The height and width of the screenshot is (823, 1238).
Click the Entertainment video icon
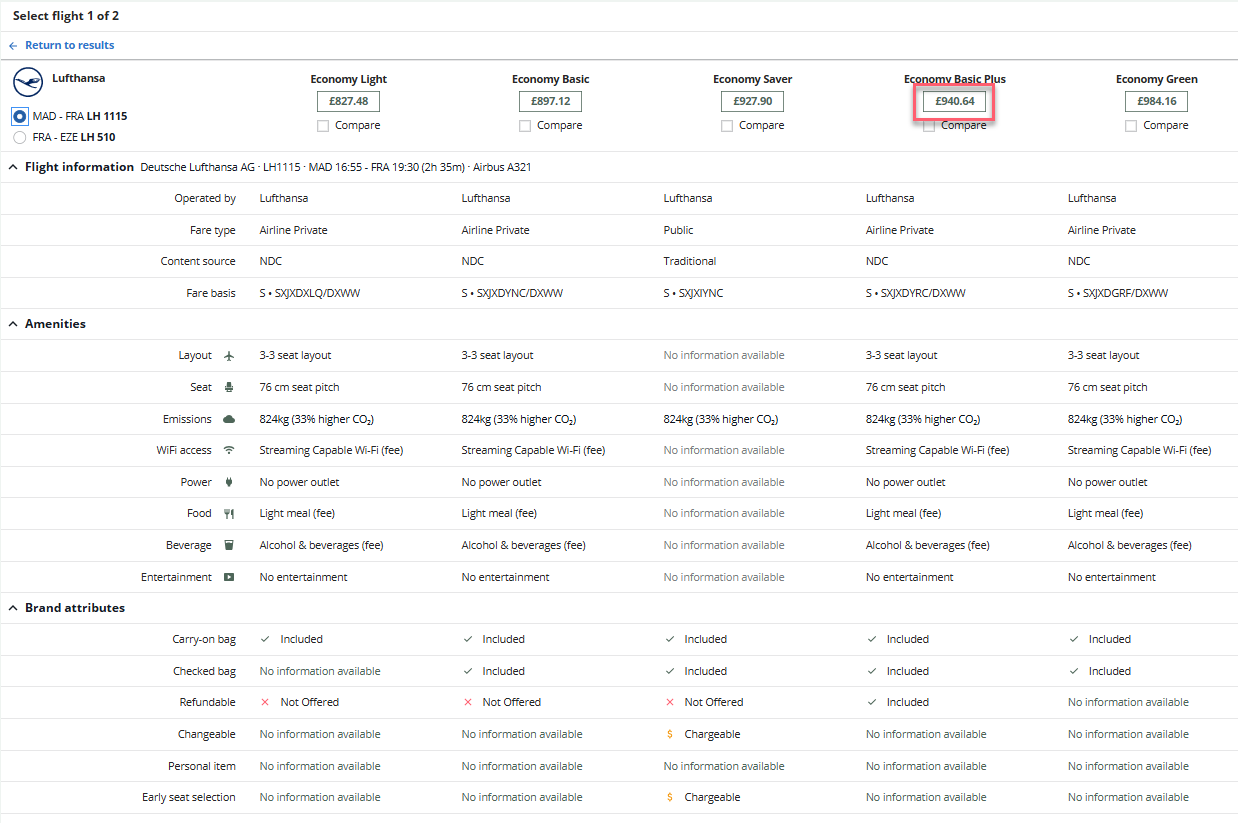point(229,577)
